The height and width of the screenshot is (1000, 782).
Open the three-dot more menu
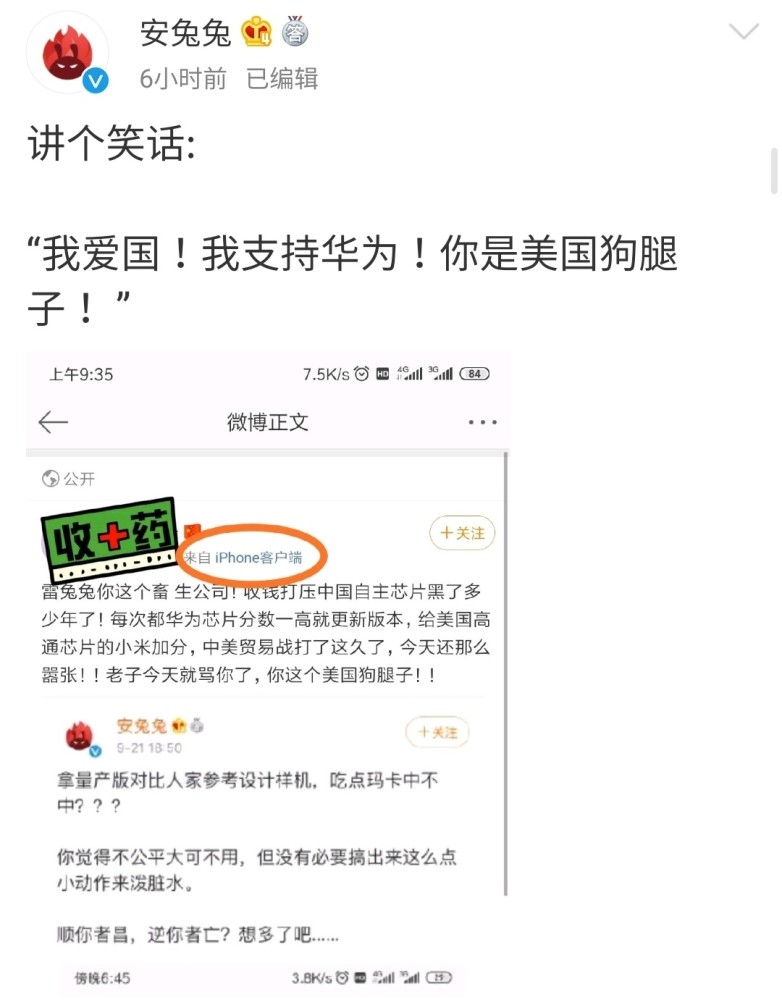coord(482,422)
